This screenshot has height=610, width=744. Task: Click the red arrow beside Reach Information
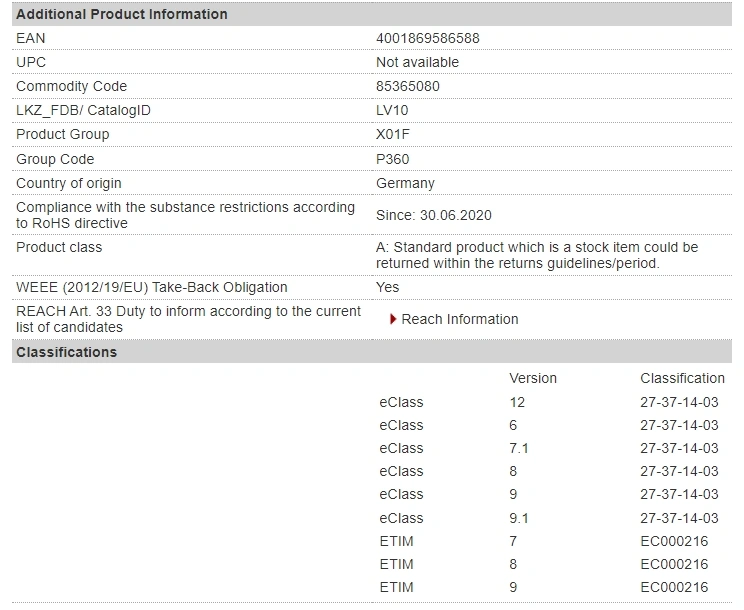(x=393, y=319)
